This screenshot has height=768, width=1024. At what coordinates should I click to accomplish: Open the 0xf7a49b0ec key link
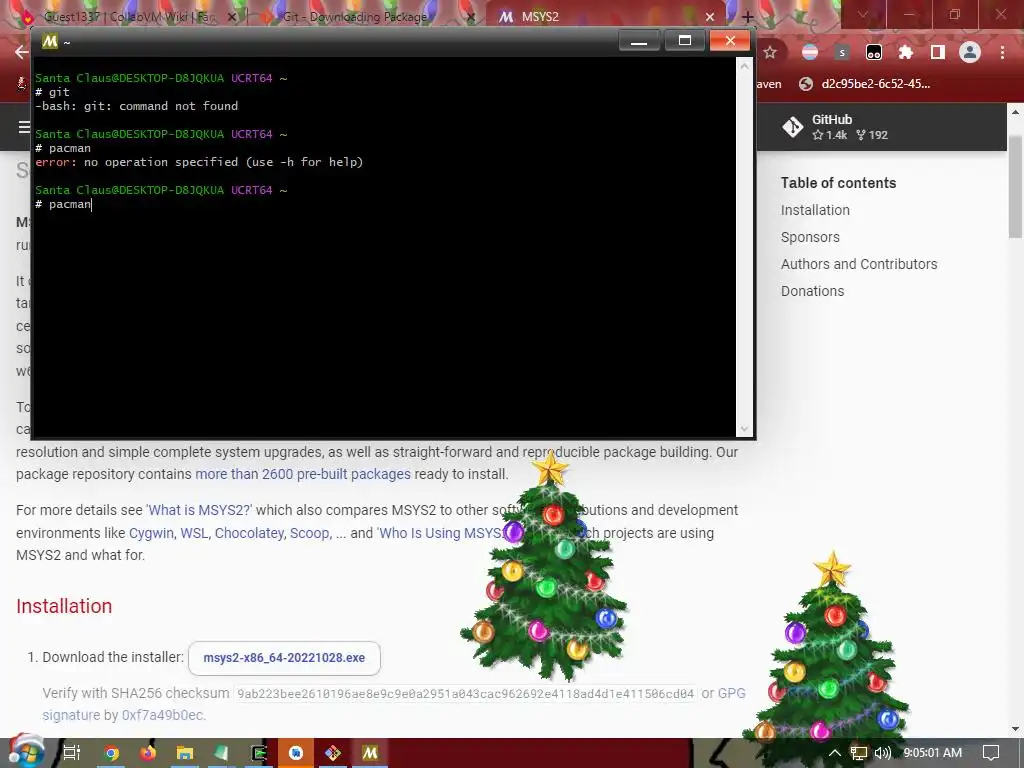pyautogui.click(x=163, y=715)
